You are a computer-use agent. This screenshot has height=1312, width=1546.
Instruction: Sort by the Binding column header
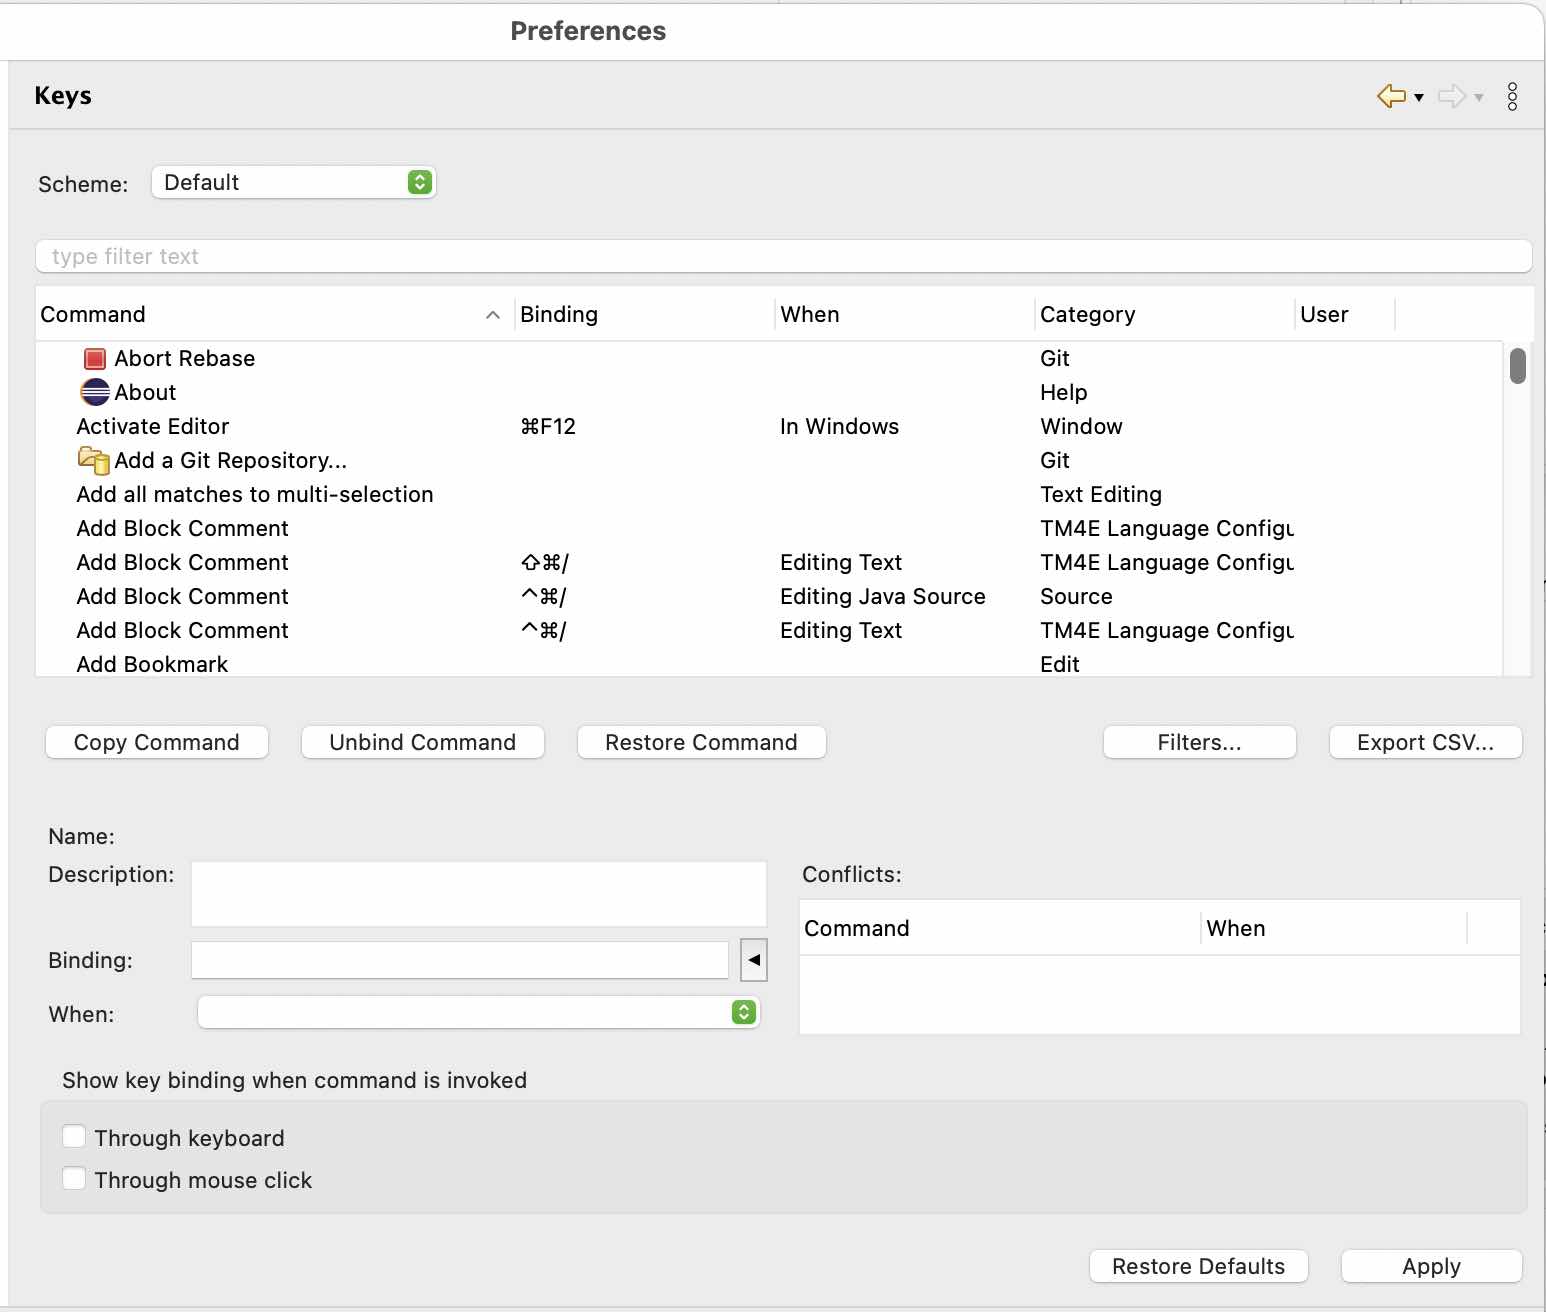[559, 315]
